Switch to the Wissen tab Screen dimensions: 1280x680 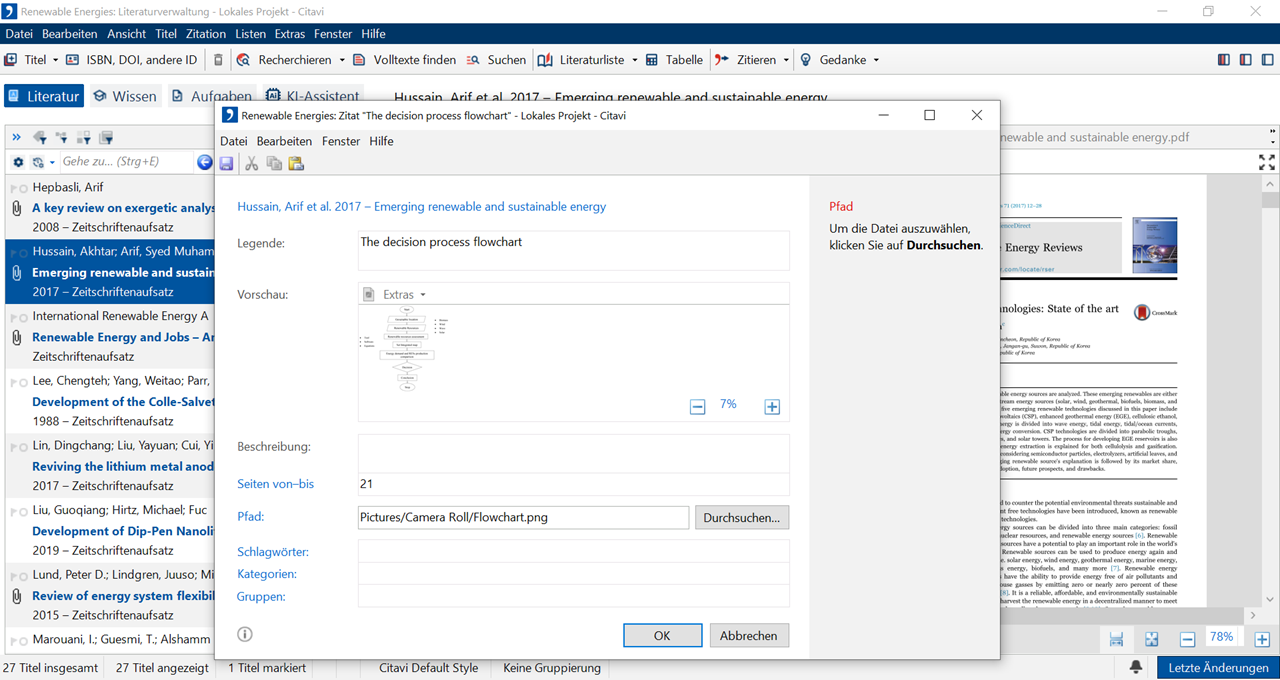point(125,96)
